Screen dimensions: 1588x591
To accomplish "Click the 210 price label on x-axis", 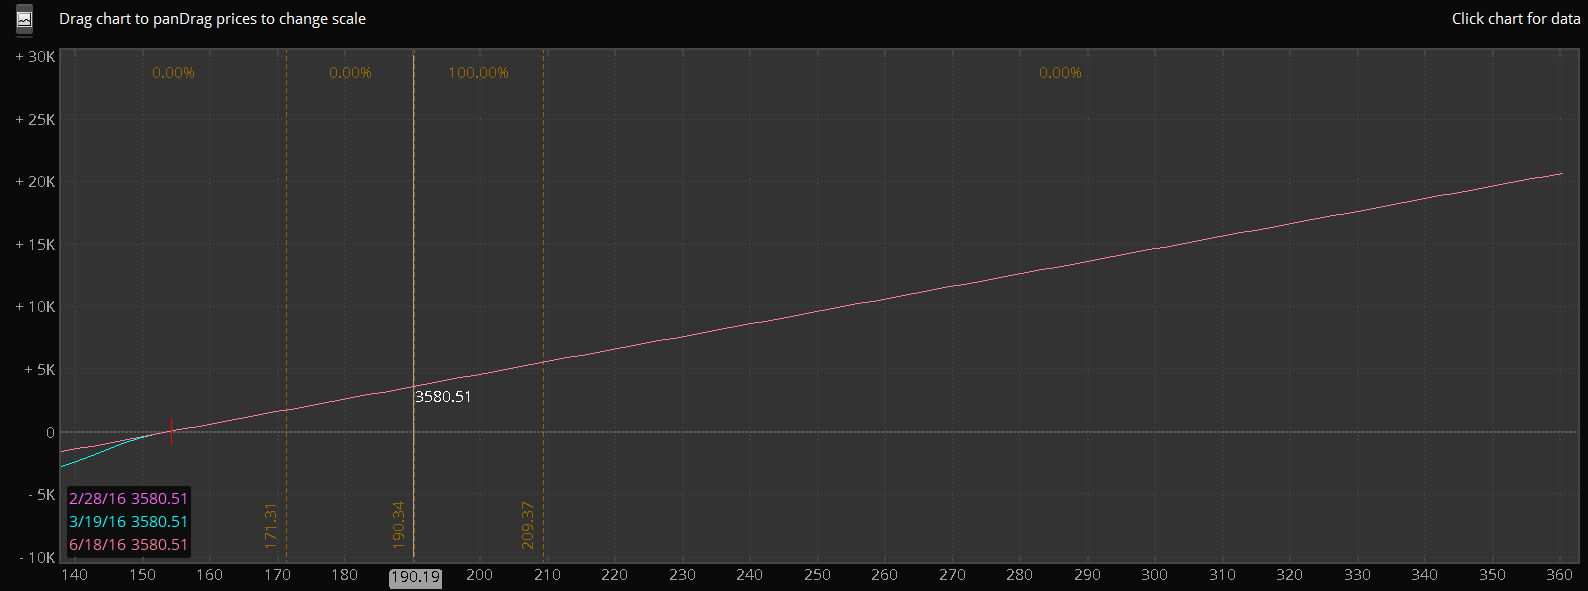I will 547,575.
